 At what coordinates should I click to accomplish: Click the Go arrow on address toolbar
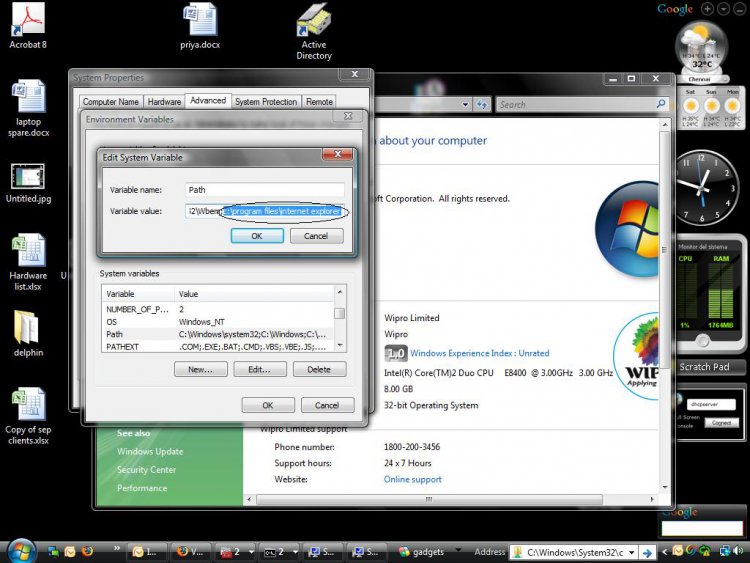pos(647,553)
